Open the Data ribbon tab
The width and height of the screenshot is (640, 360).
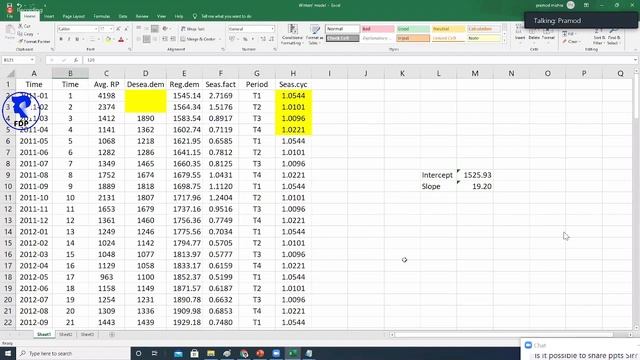coord(123,16)
